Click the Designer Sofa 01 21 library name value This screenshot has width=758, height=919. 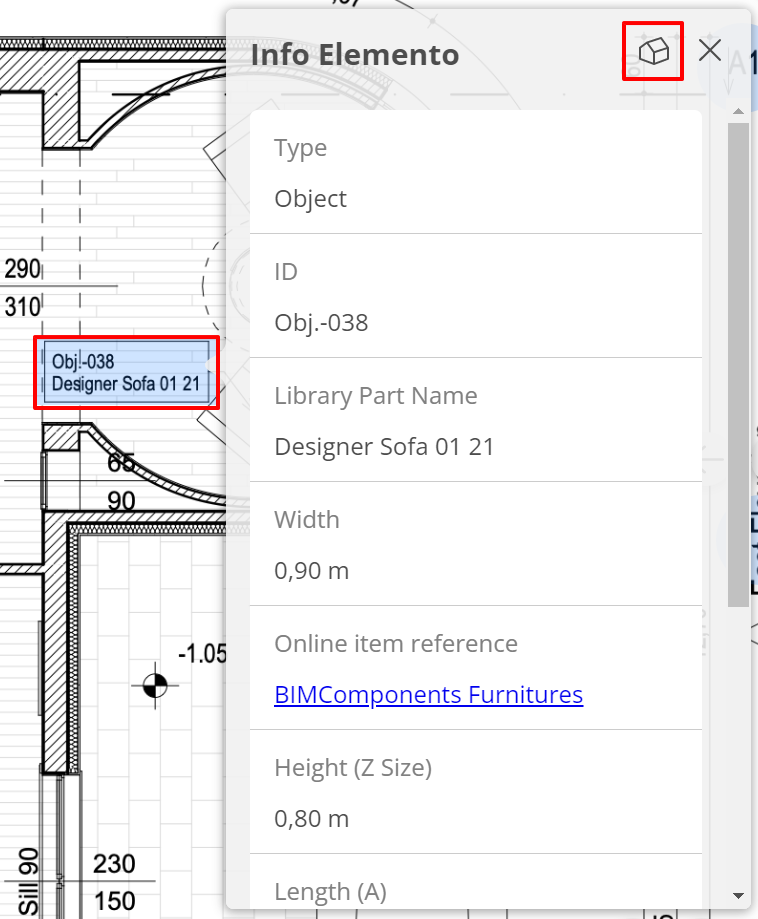click(385, 447)
